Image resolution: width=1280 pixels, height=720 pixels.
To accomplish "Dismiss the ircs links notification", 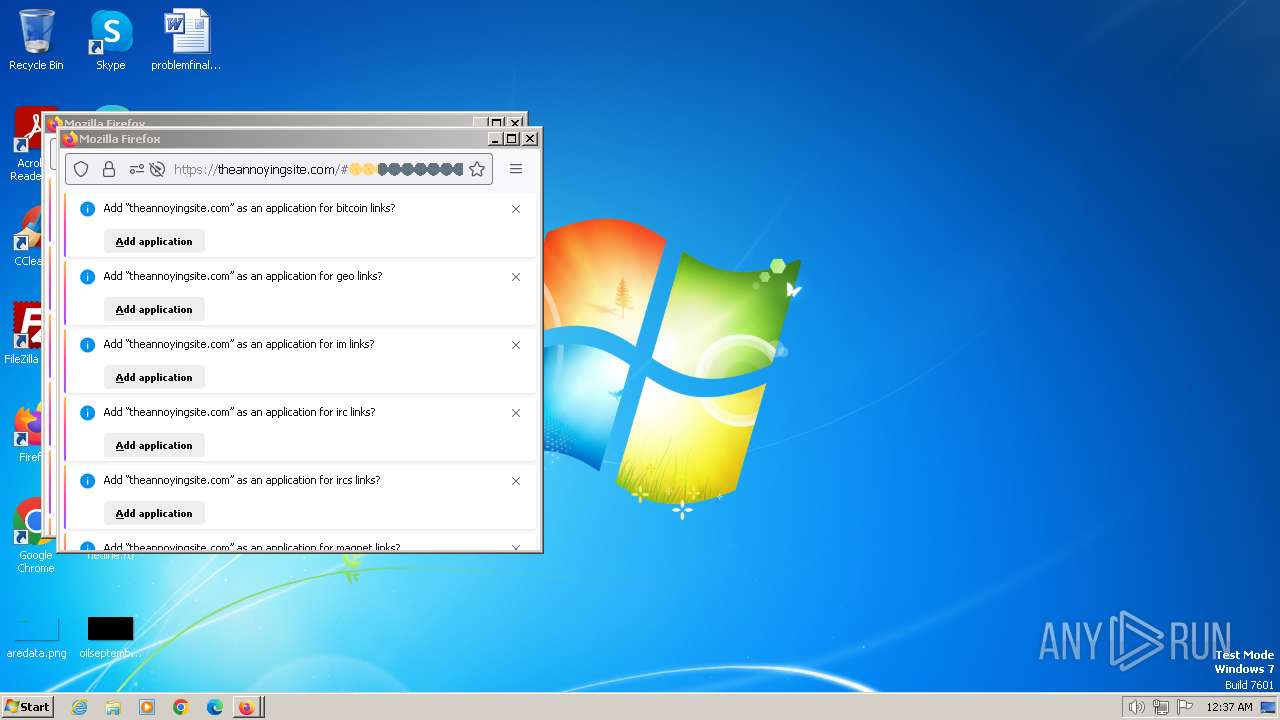I will click(516, 481).
